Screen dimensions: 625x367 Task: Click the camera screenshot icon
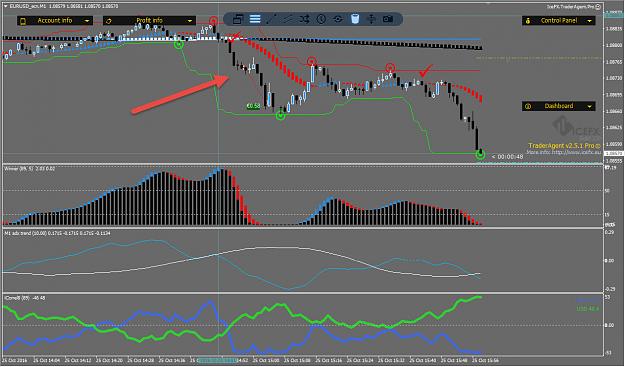coord(388,19)
